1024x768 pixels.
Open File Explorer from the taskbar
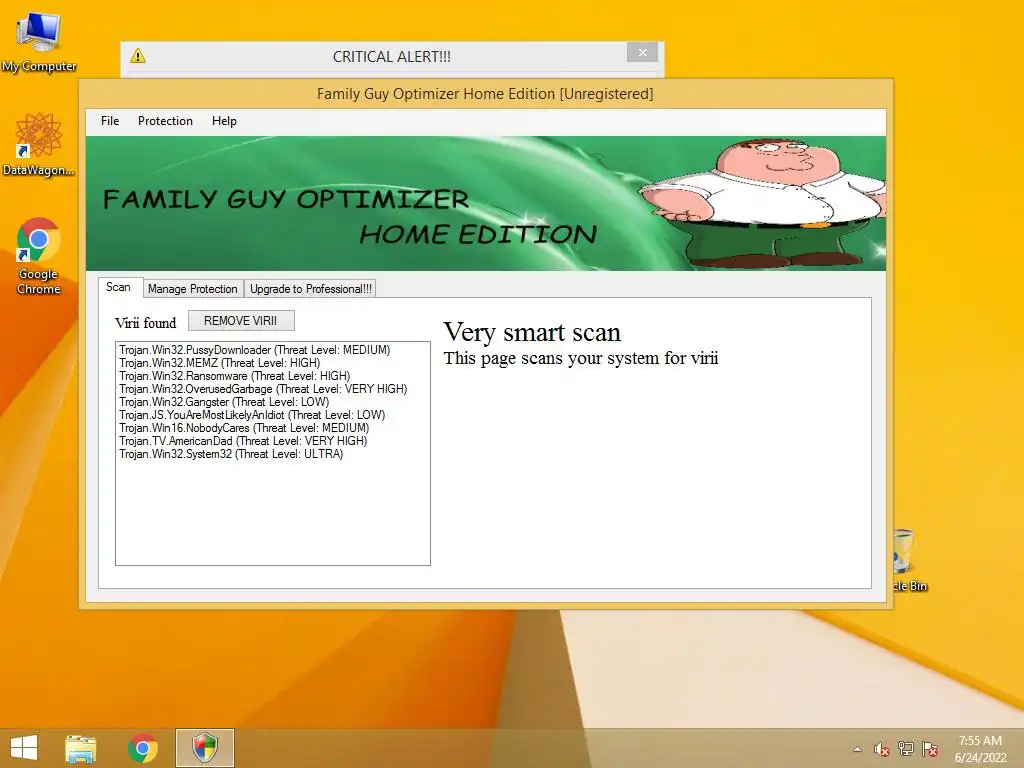pyautogui.click(x=80, y=748)
